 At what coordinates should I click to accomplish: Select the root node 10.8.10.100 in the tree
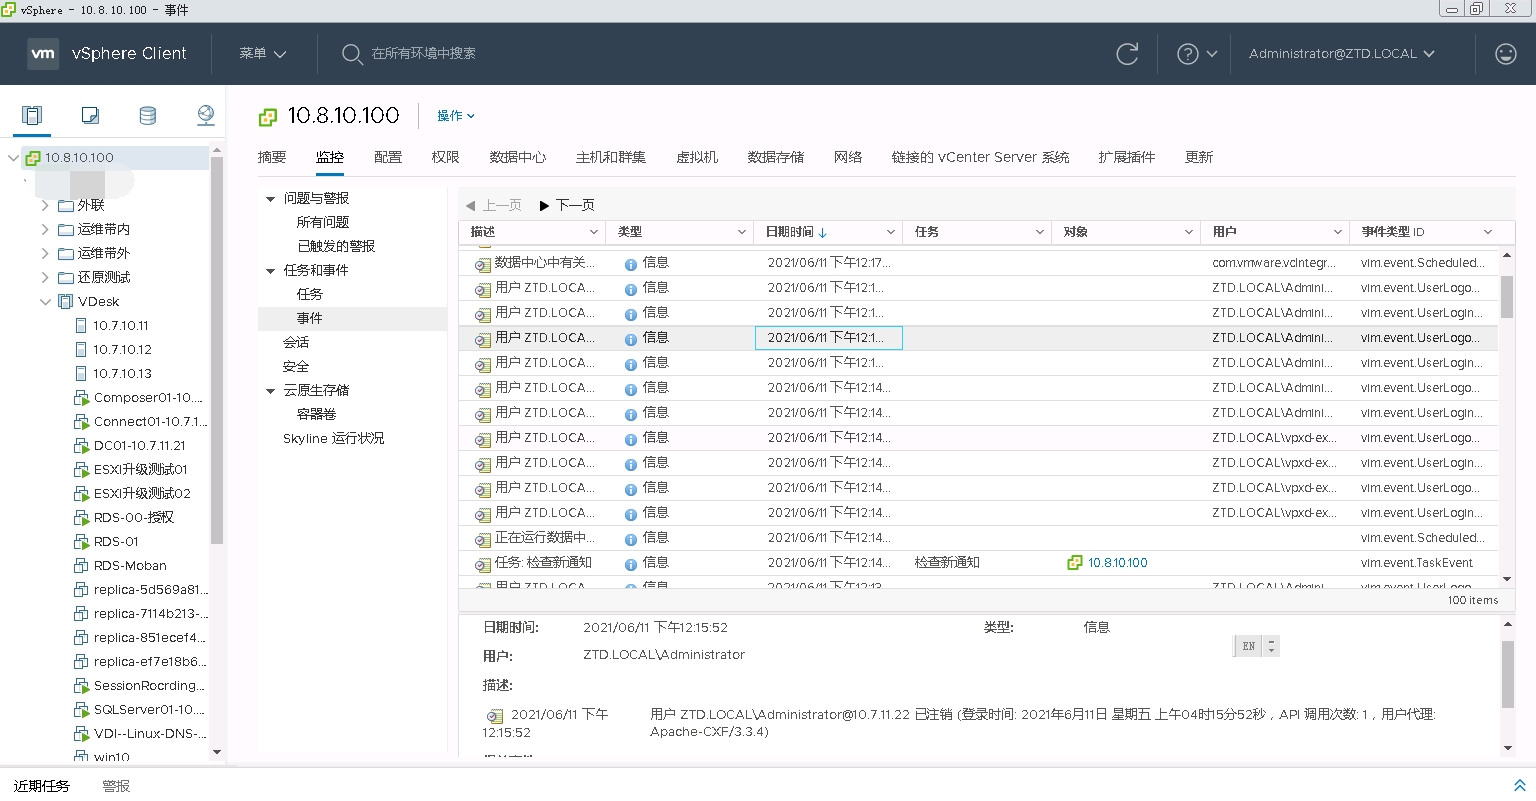click(79, 158)
